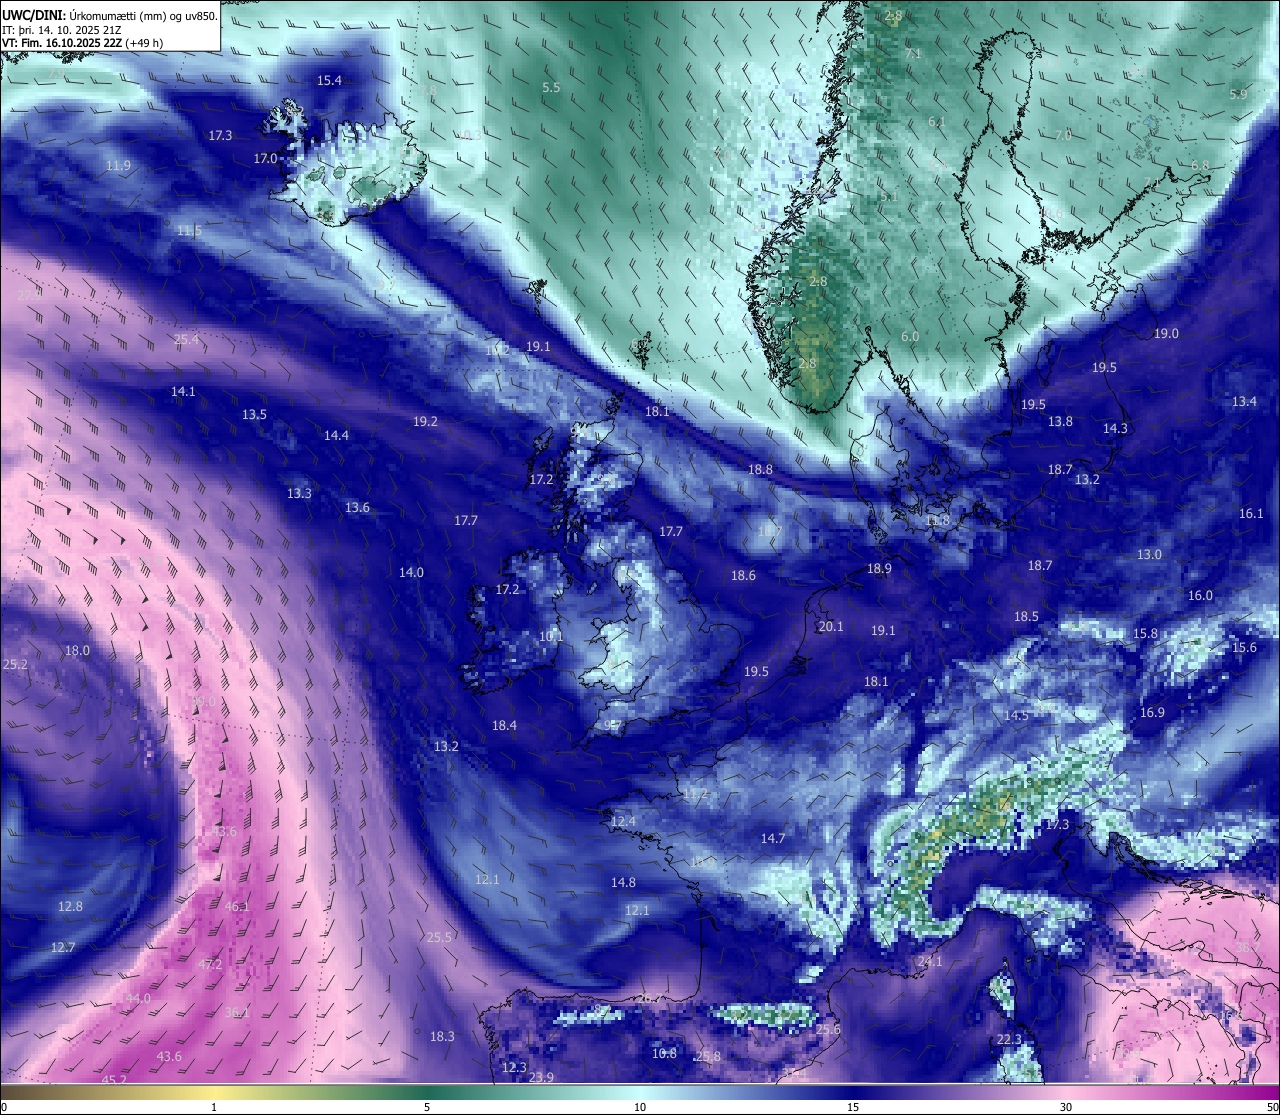Screen dimensions: 1280x1115
Task: Click the 14.1 value label
Action: [183, 391]
